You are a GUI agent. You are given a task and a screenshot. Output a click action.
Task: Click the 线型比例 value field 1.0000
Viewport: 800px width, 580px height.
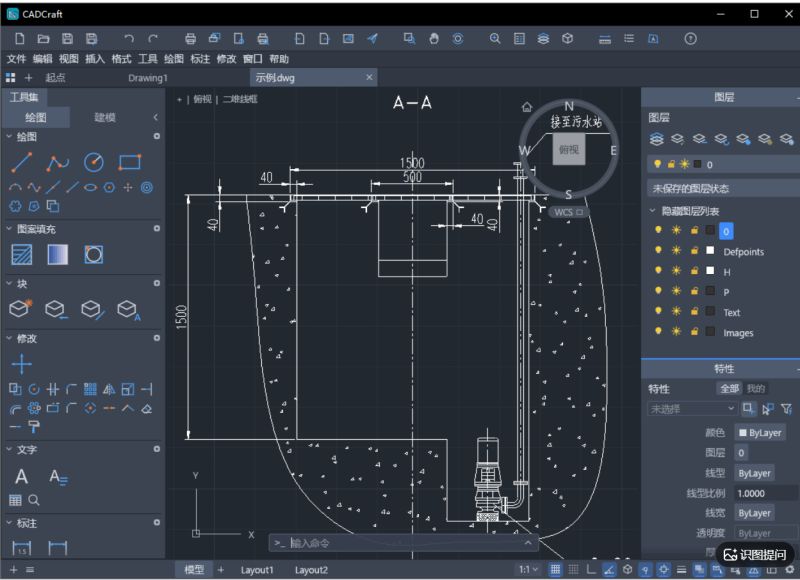[765, 493]
